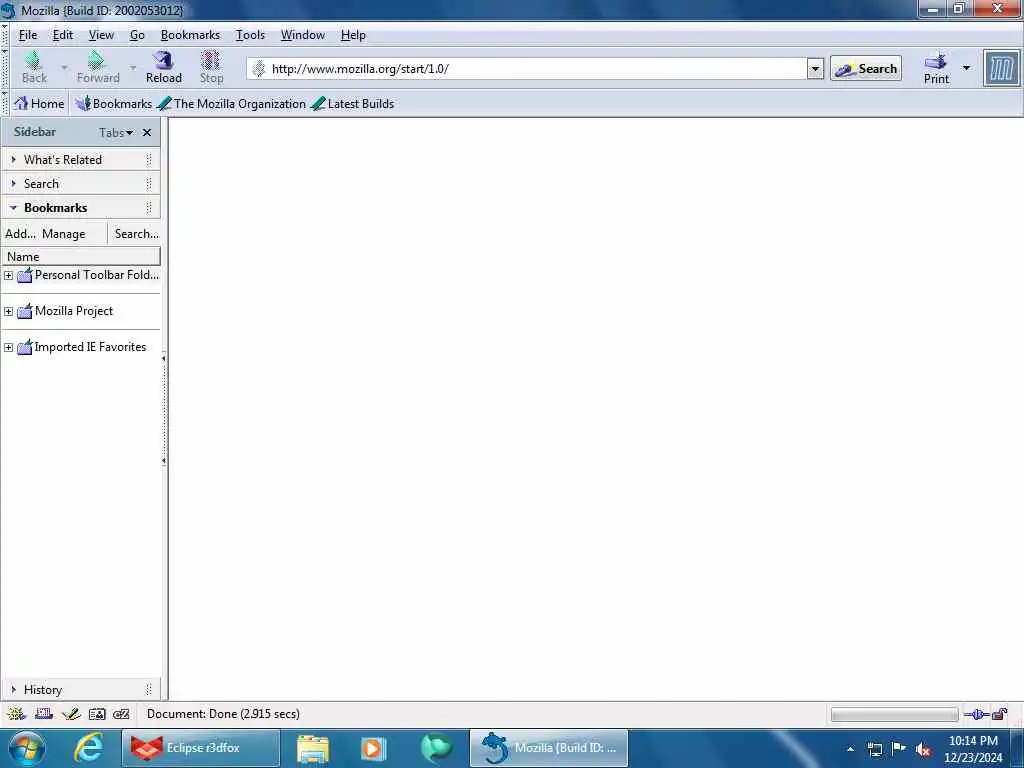Click the Stop loading icon
This screenshot has height=768, width=1024.
(x=211, y=67)
